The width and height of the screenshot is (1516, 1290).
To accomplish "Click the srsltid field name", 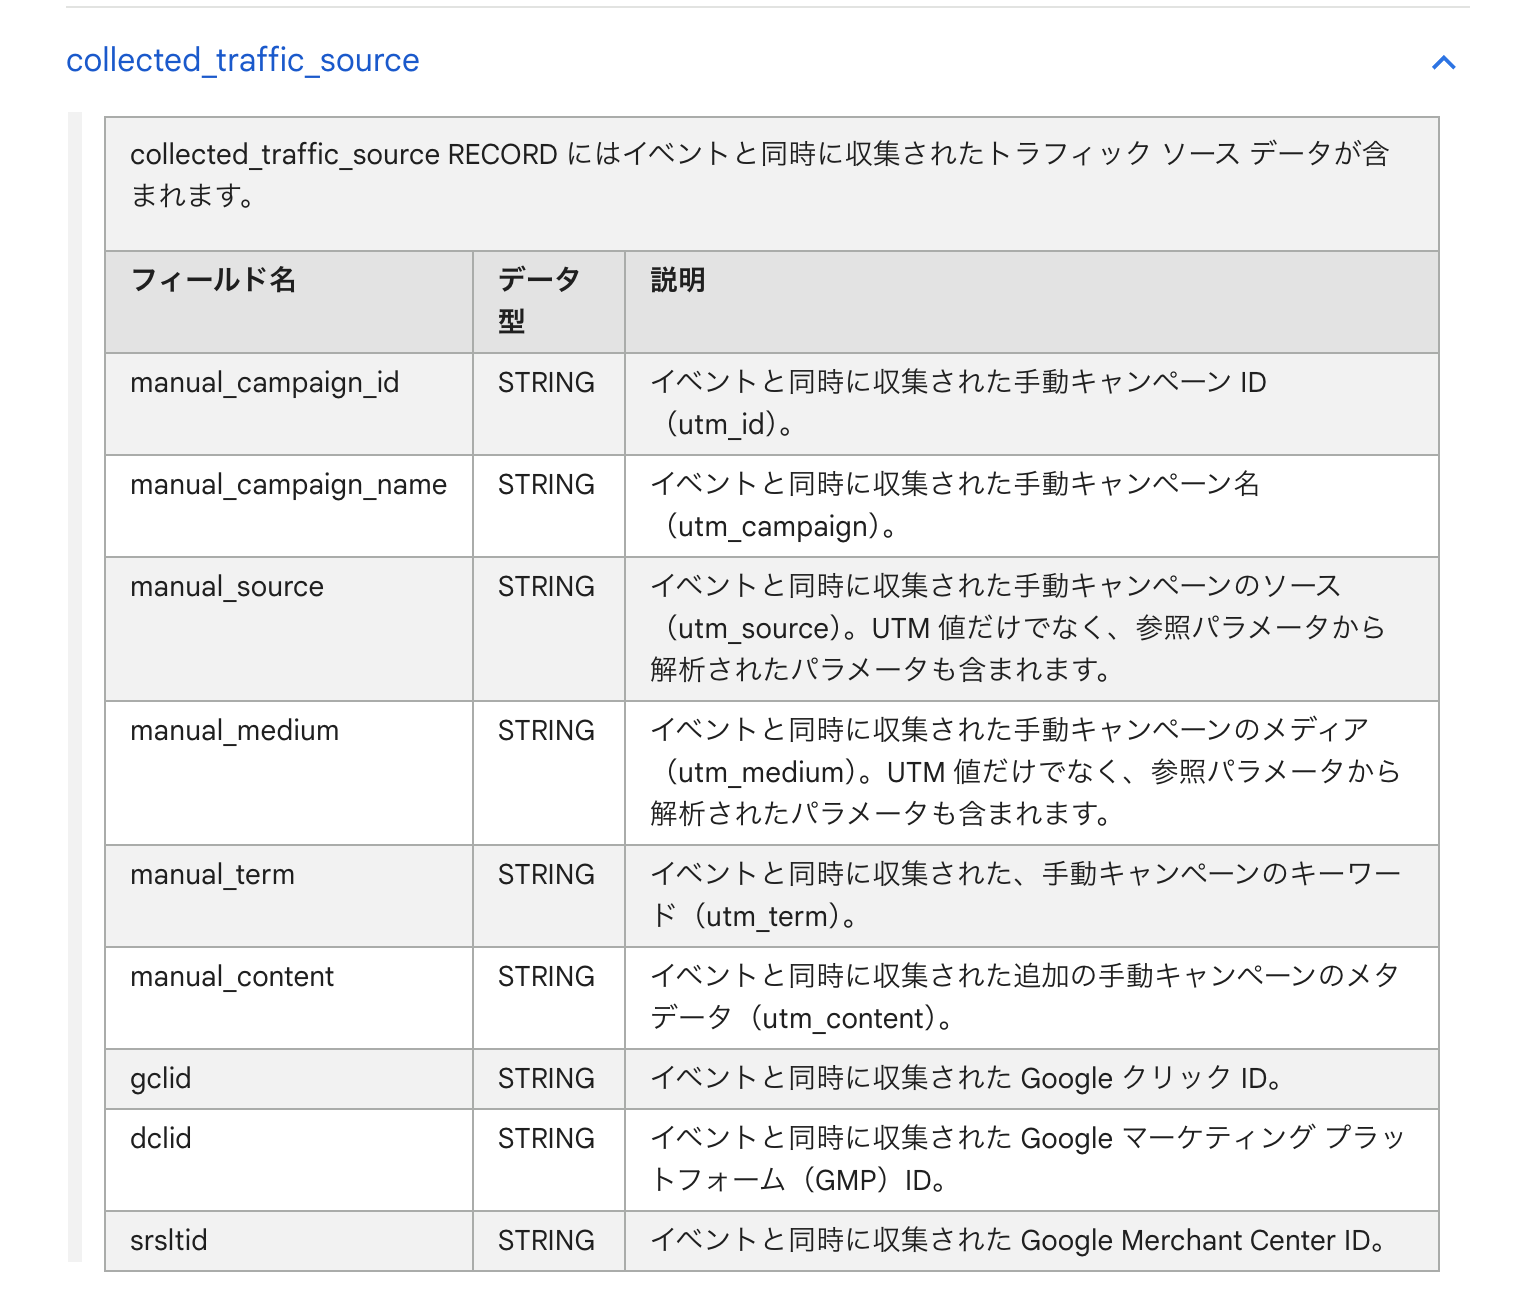I will coord(168,1241).
